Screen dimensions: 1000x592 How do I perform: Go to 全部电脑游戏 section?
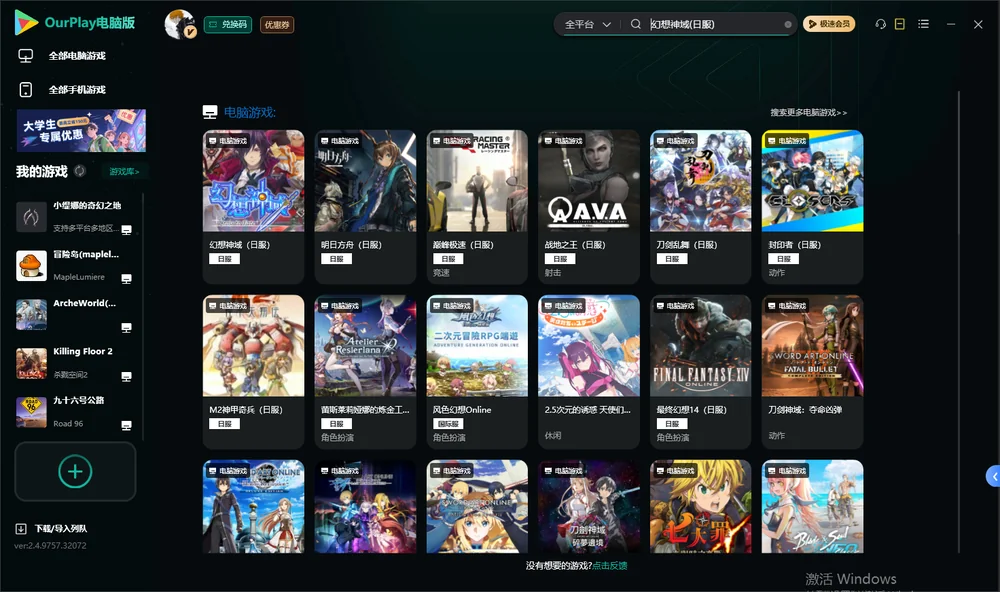click(62, 56)
